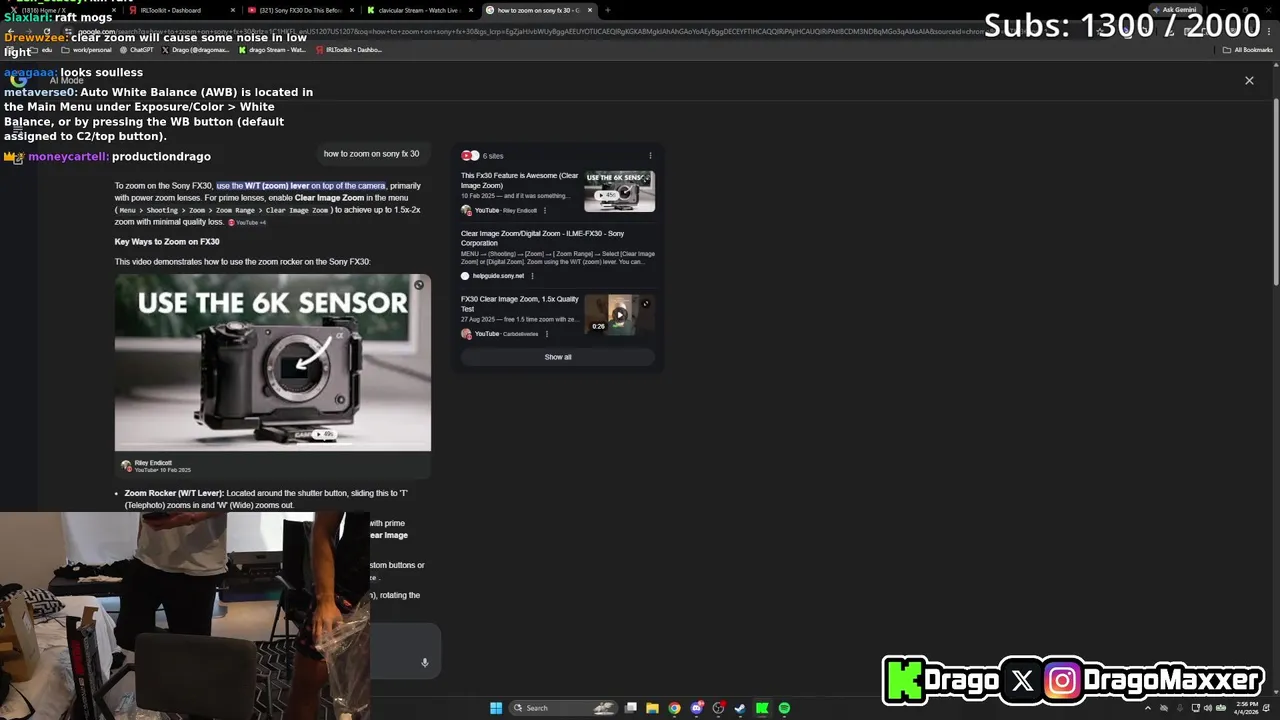
Task: Play the main 'USE THE 6K SENSOR' video
Action: coord(273,363)
